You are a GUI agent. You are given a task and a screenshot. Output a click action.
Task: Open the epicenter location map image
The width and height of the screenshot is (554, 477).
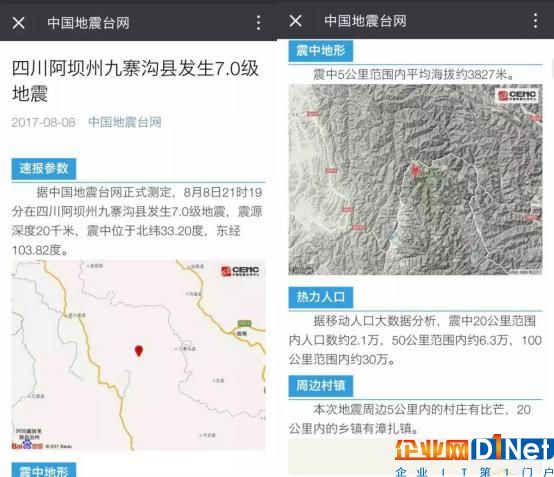(x=138, y=355)
